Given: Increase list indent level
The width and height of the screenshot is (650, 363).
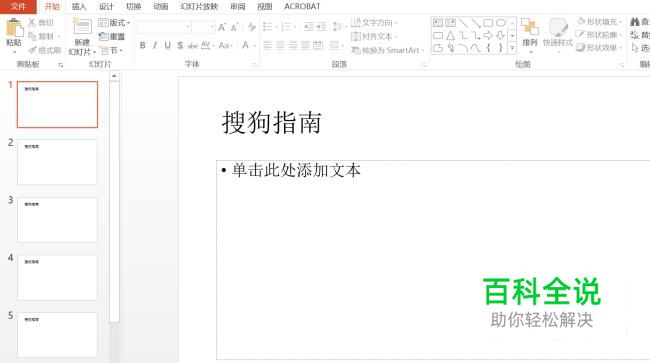Looking at the screenshot, I should (x=321, y=27).
